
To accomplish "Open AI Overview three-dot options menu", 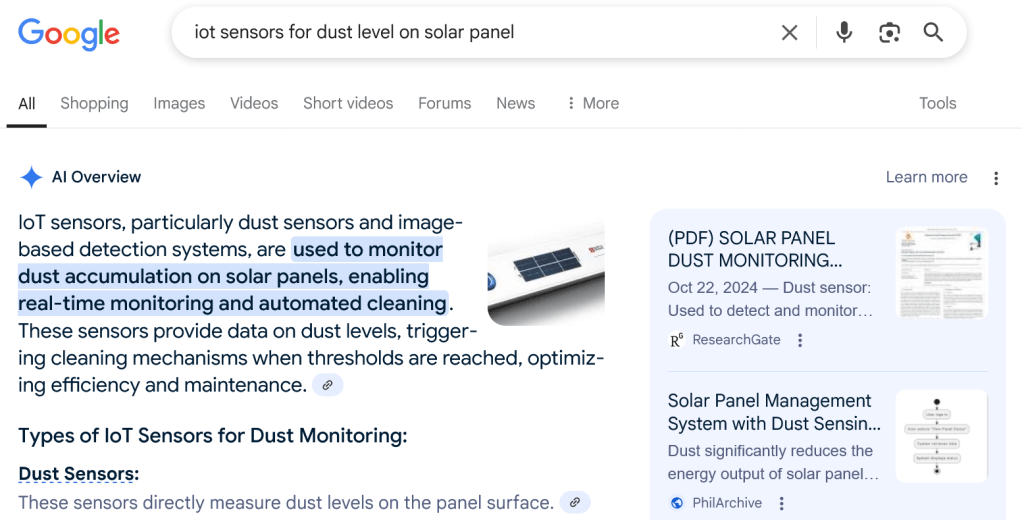I will click(995, 178).
